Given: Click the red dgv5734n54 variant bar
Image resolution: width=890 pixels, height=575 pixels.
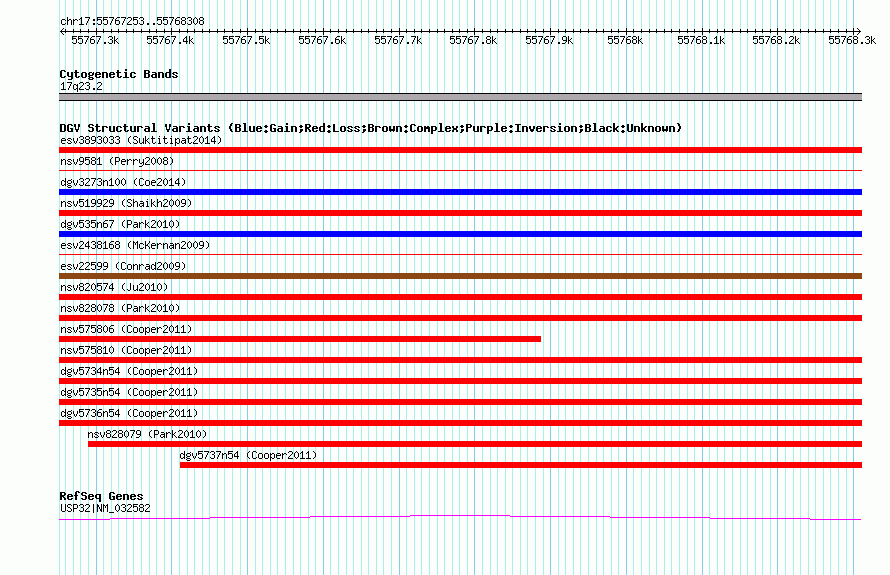Looking at the screenshot, I should click(x=460, y=381).
